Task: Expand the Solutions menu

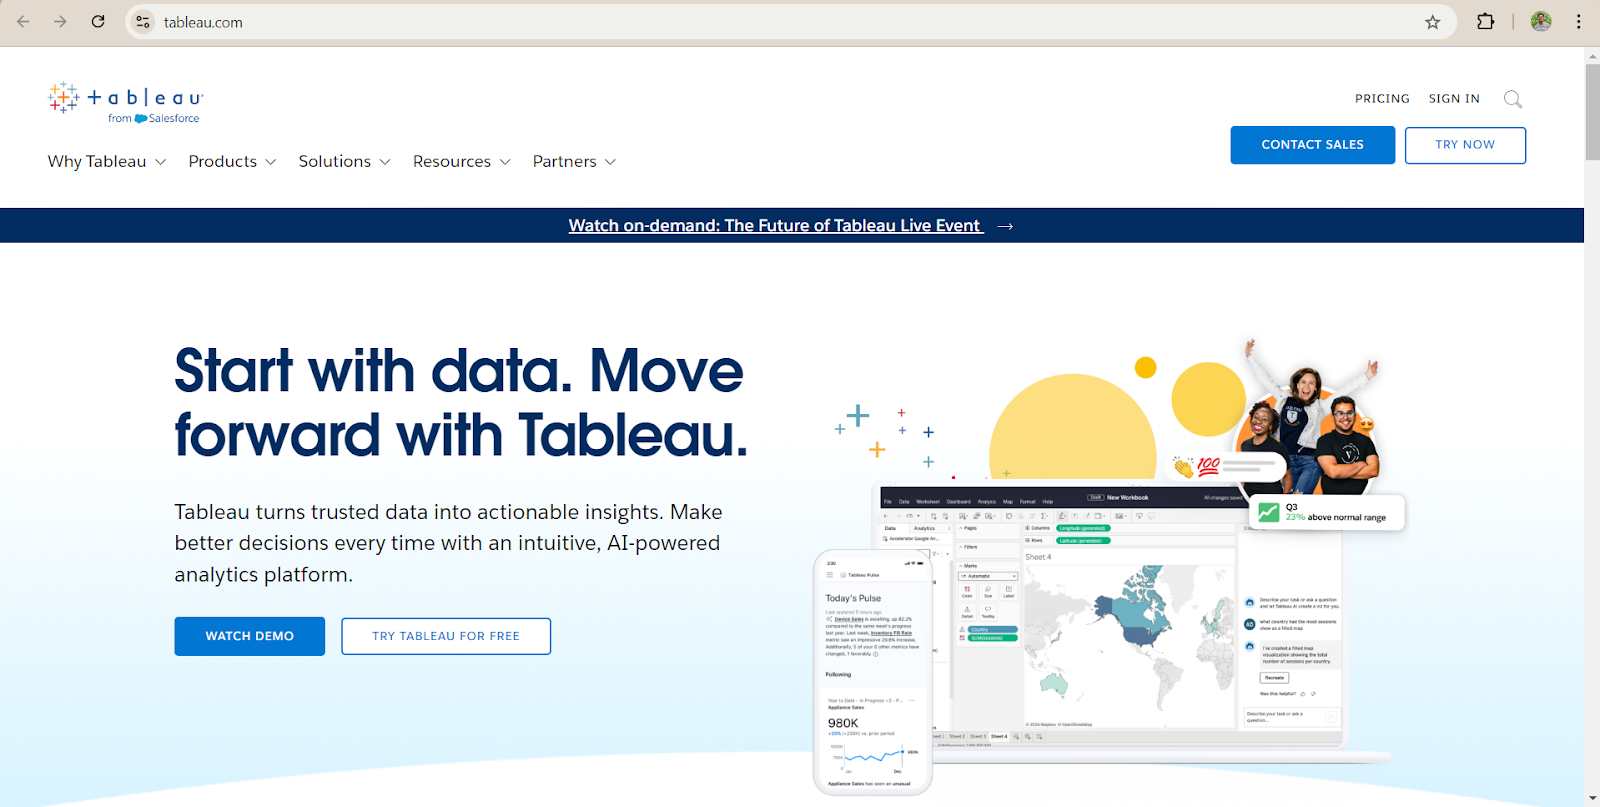Action: tap(344, 162)
